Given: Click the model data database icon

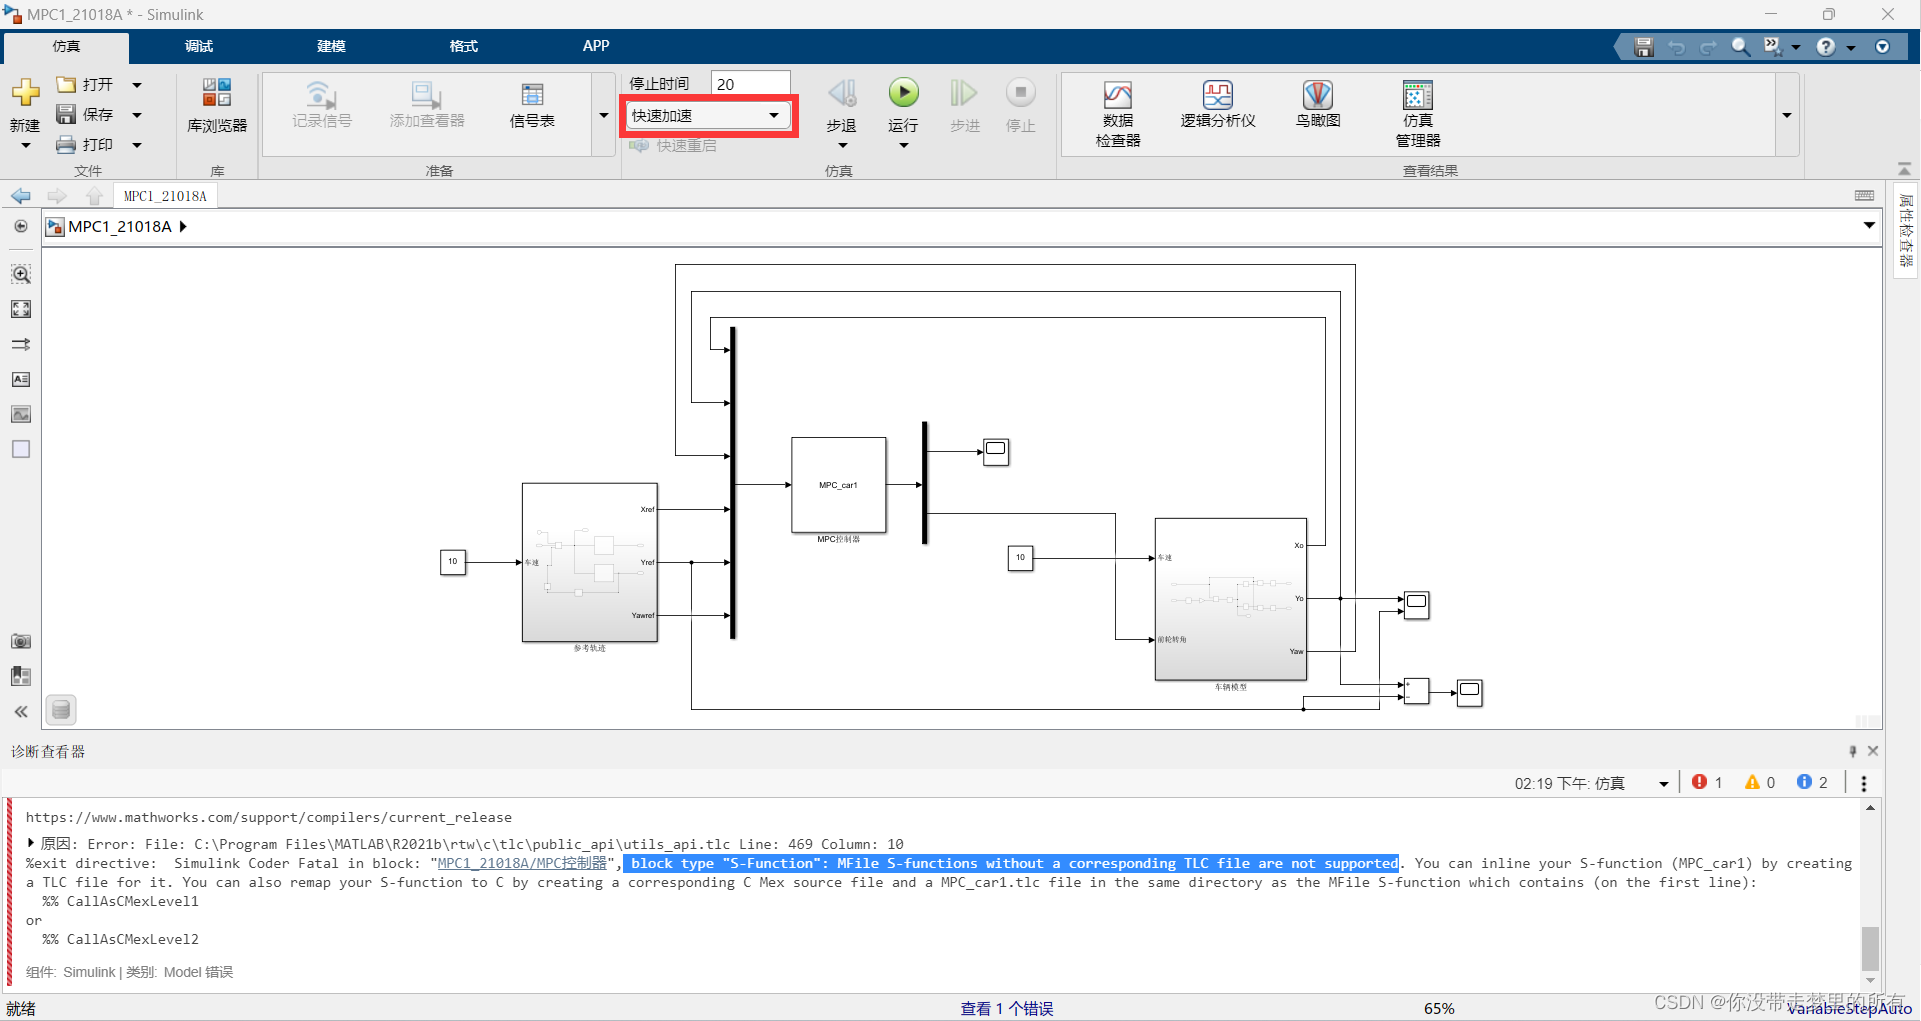Looking at the screenshot, I should pyautogui.click(x=61, y=710).
